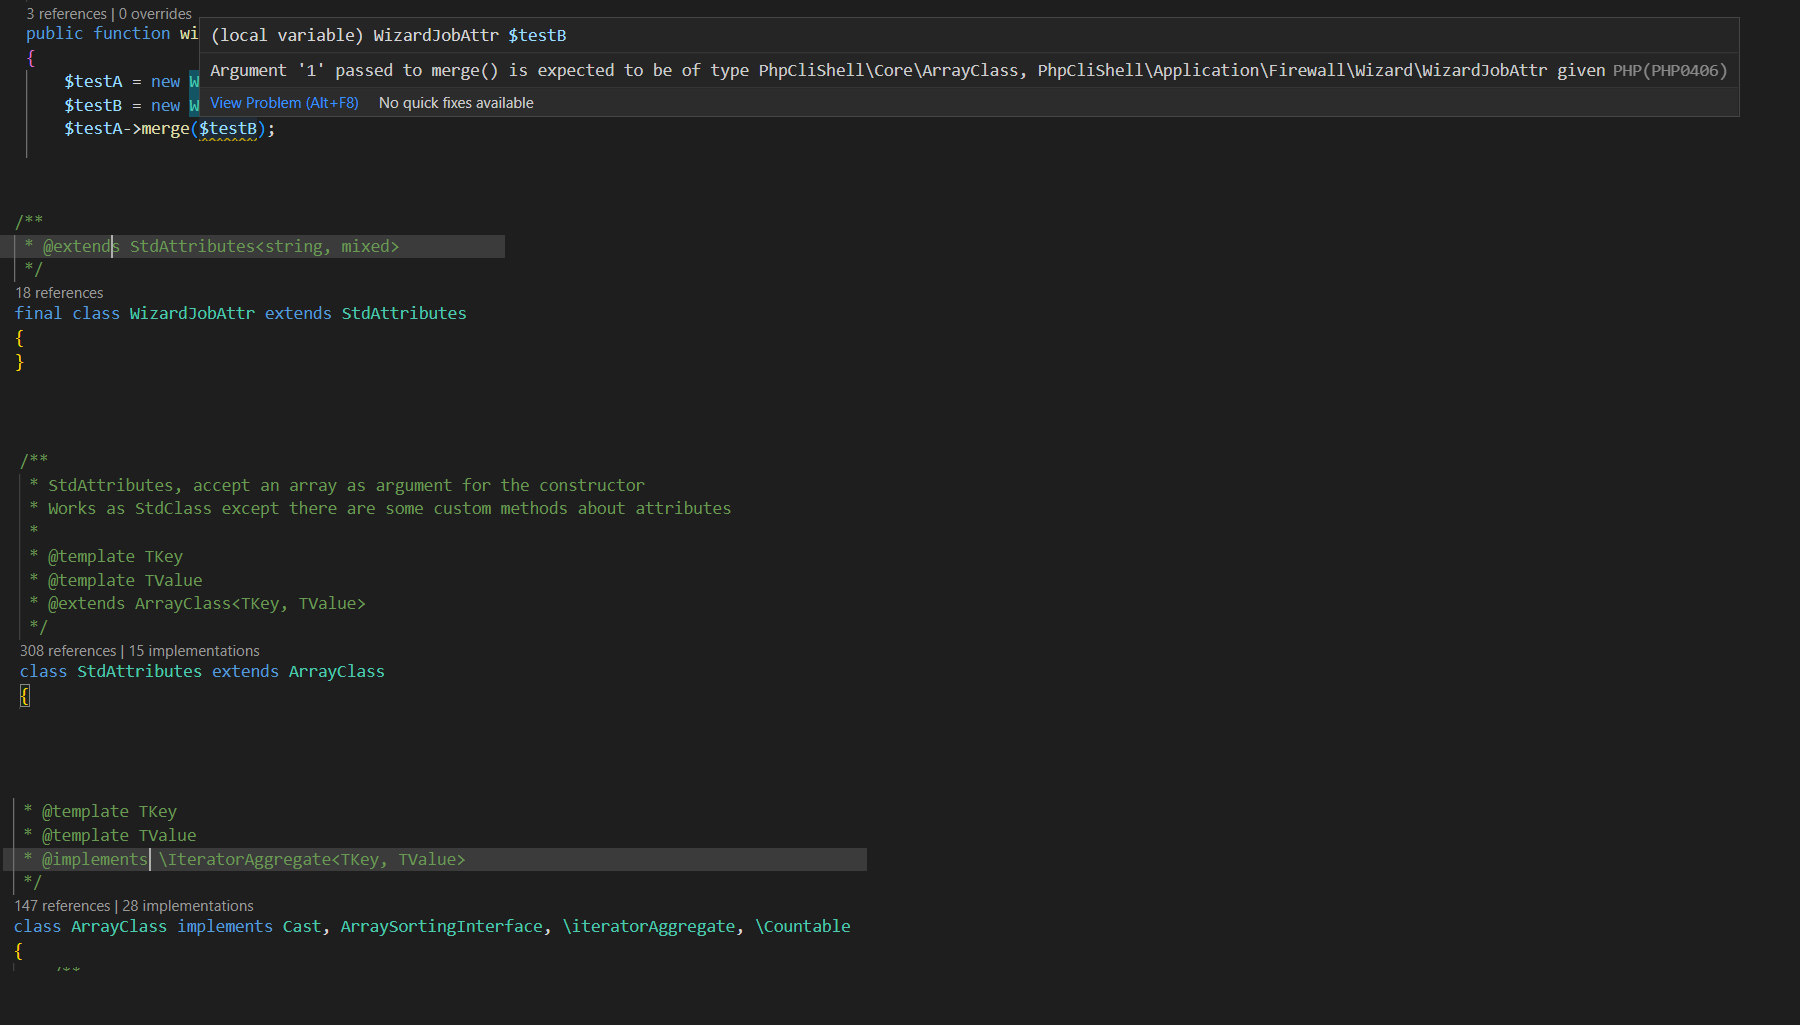This screenshot has height=1025, width=1800.
Task: Select WizardJobAttr in the final class declaration
Action: click(192, 314)
